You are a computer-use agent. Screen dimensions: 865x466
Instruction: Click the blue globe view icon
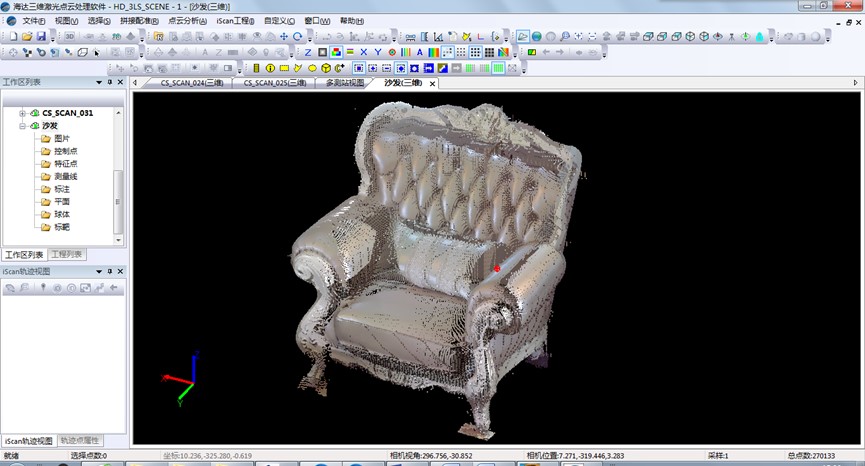[x=537, y=37]
